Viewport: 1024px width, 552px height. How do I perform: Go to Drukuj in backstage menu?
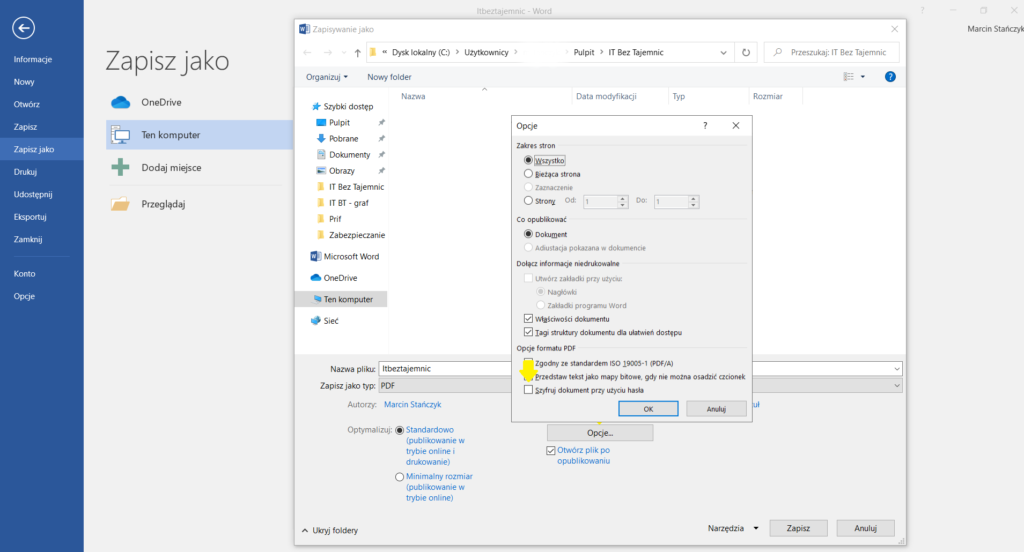(x=25, y=172)
